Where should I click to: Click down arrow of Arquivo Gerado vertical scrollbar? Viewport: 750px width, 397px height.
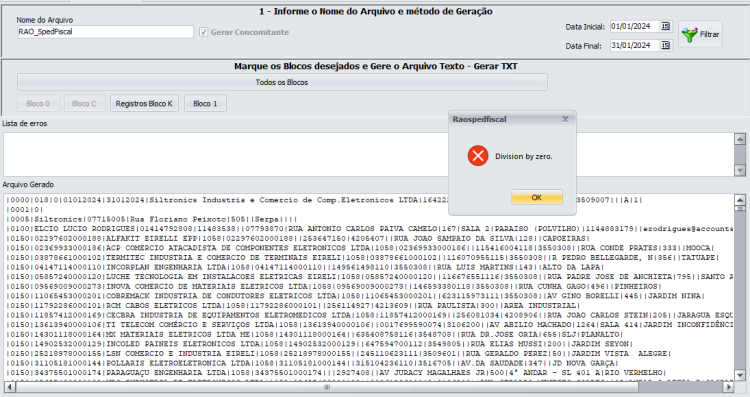[x=740, y=375]
